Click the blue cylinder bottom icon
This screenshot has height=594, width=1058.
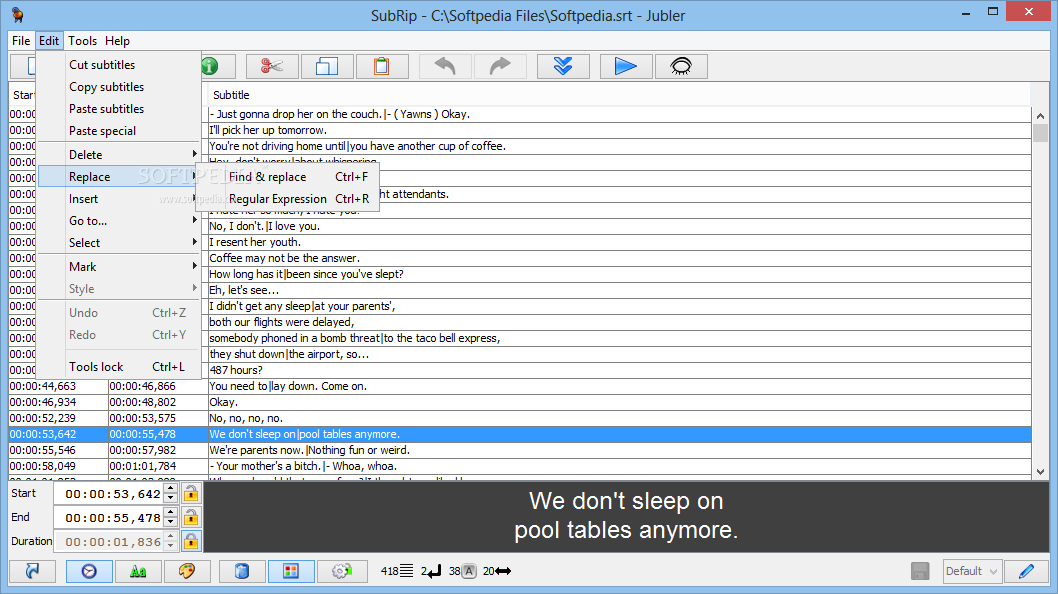[x=242, y=571]
